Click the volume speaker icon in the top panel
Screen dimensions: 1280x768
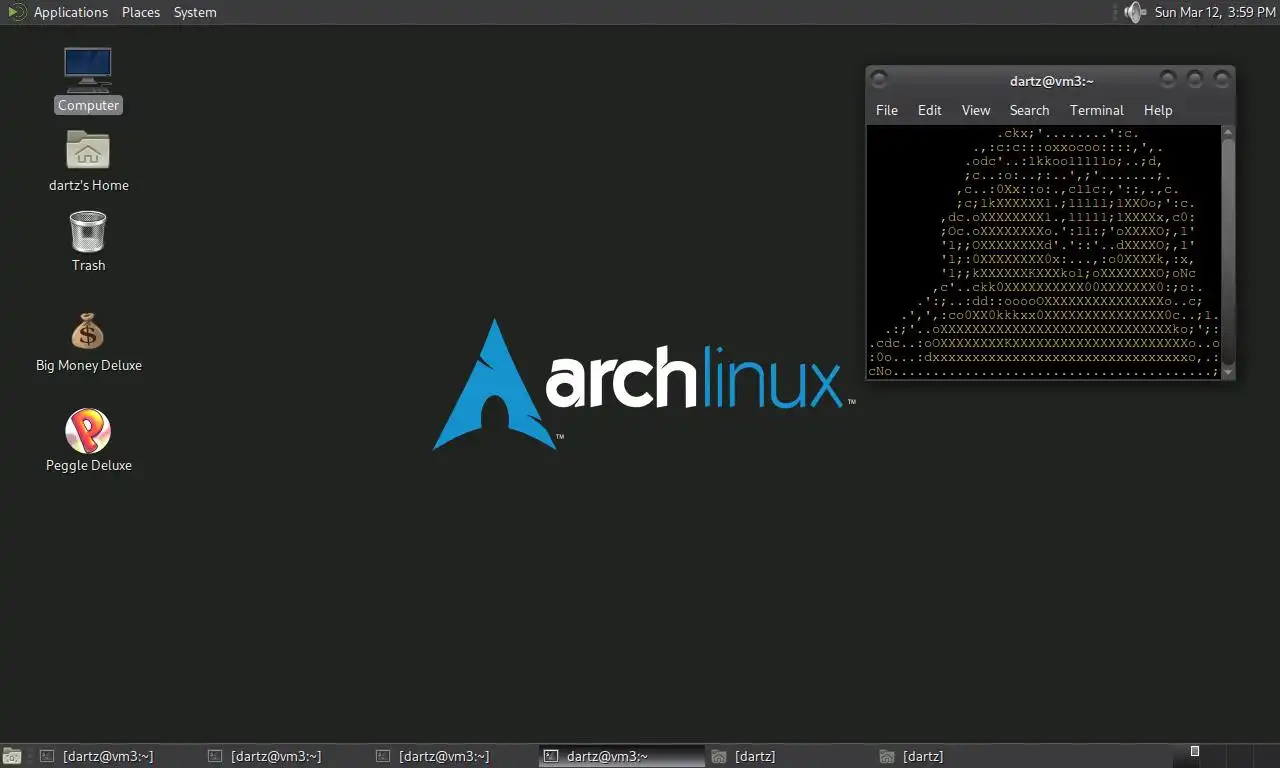coord(1134,12)
